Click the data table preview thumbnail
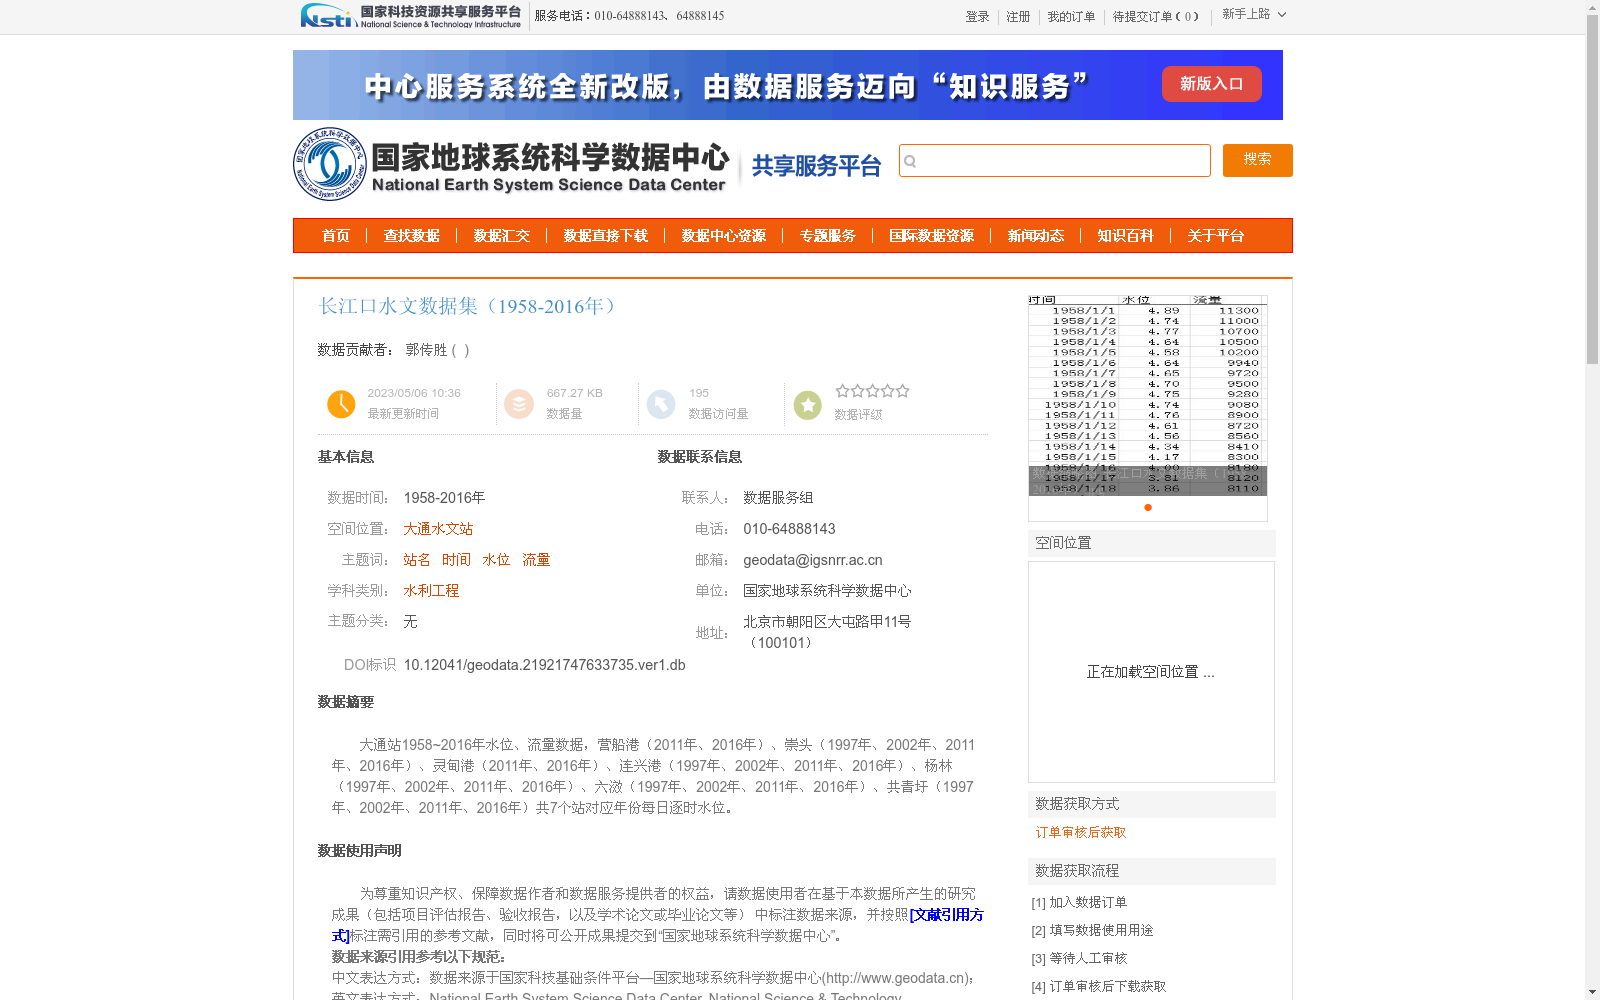The height and width of the screenshot is (1000, 1600). click(1148, 395)
